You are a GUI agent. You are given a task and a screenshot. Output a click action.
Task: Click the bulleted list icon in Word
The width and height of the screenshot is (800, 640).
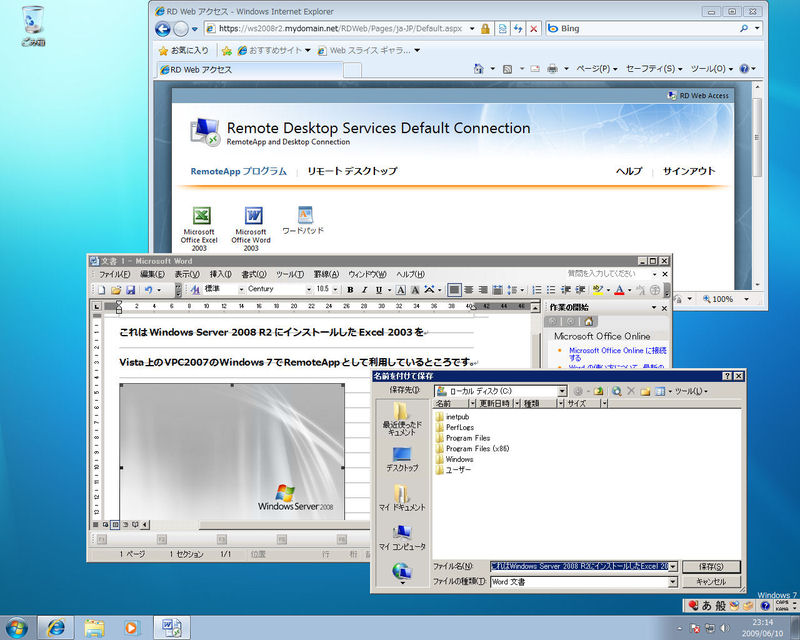coord(551,290)
